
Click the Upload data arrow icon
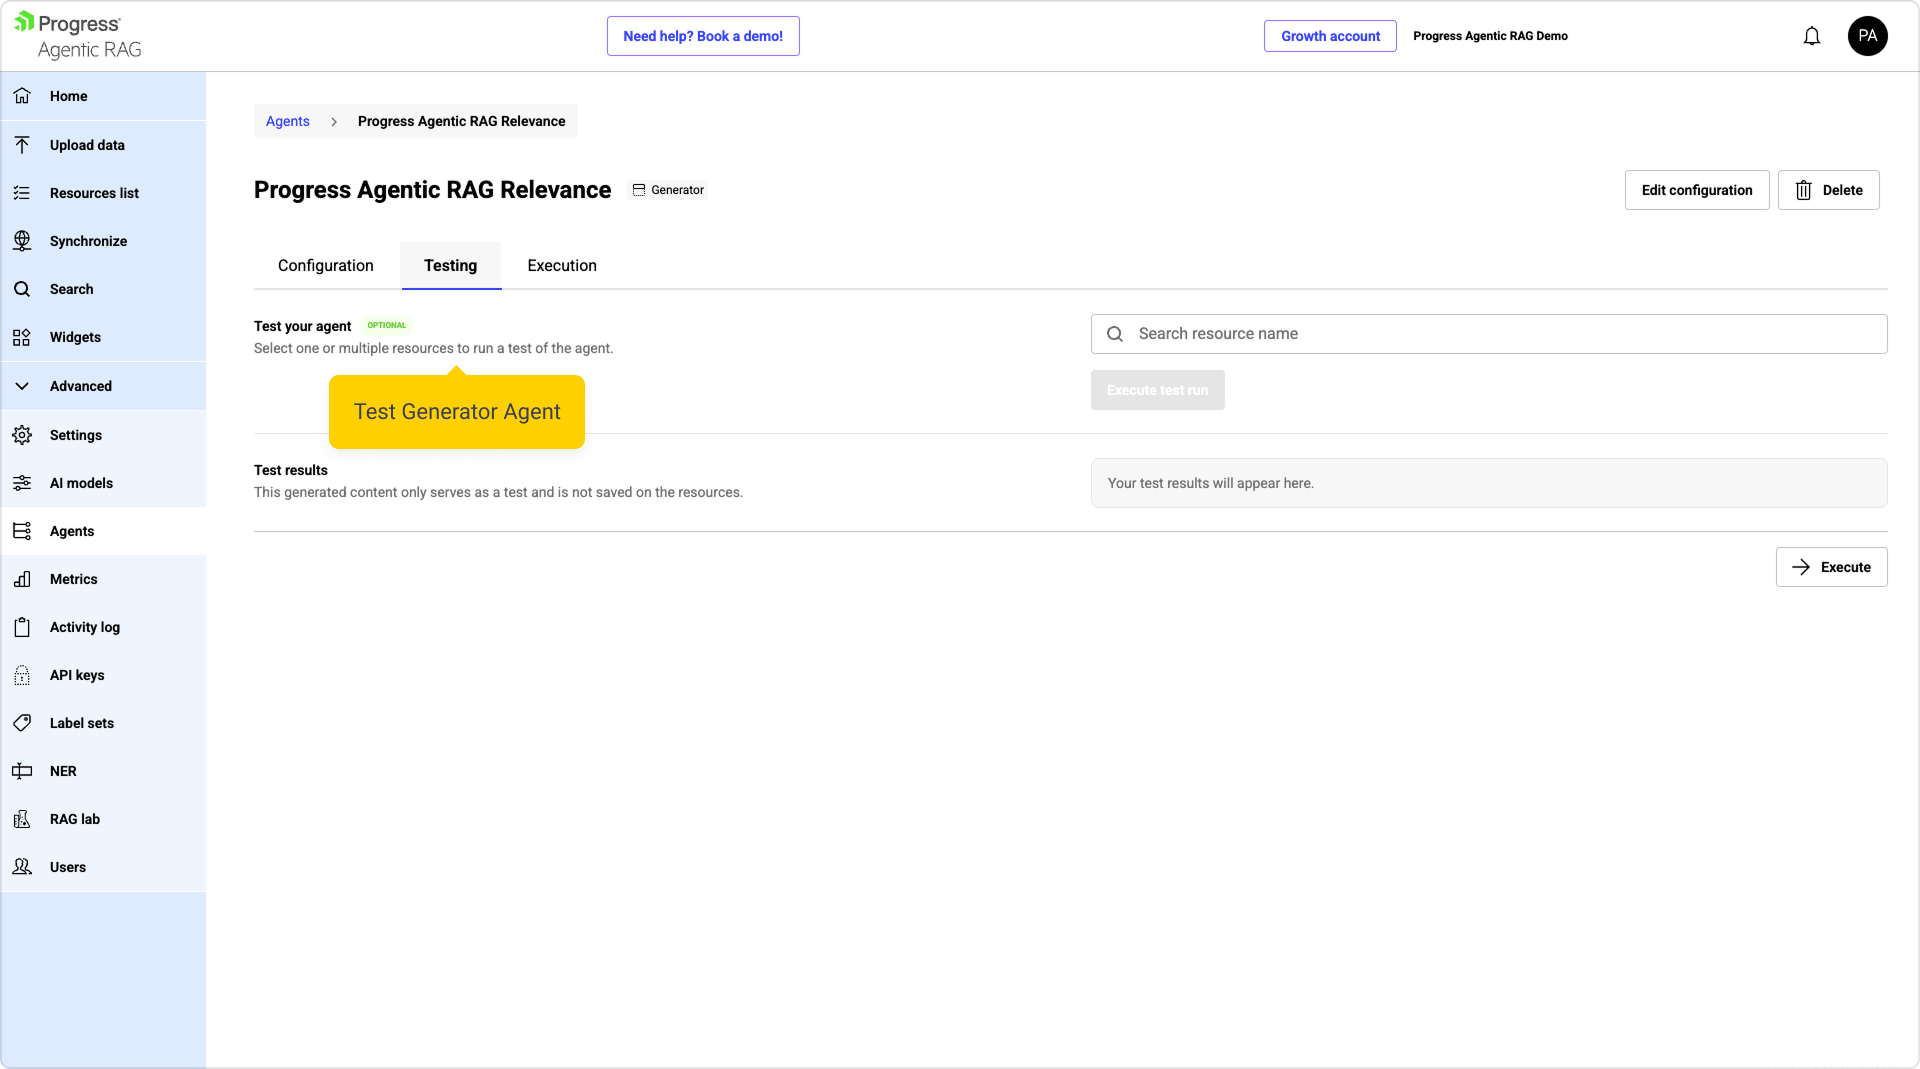click(22, 145)
